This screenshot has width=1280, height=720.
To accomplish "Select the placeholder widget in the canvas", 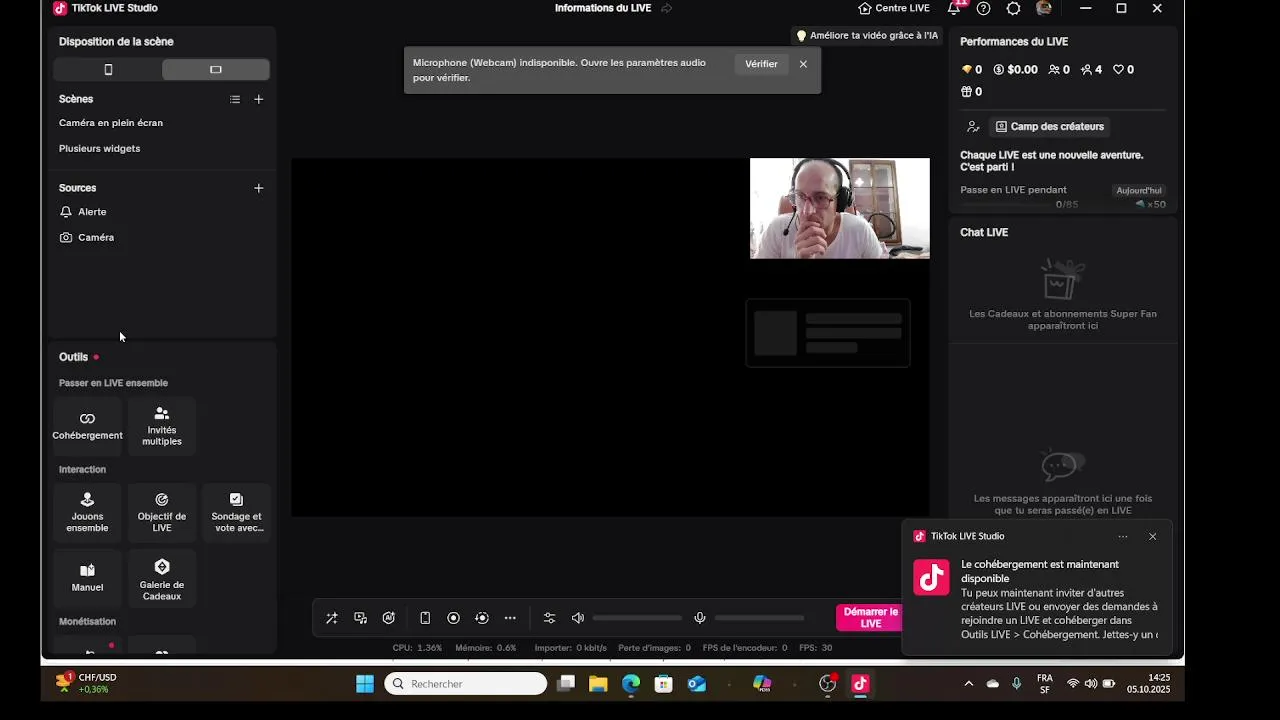I will coord(828,333).
